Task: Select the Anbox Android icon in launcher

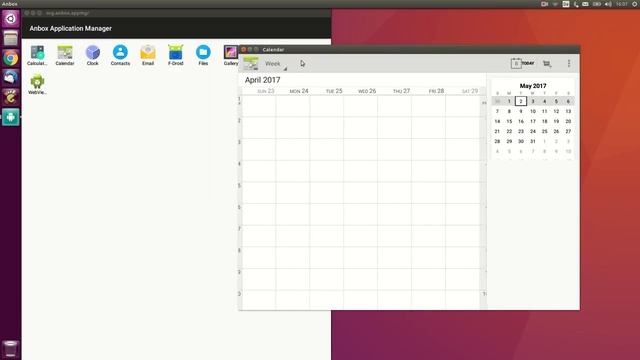Action: 11,117
